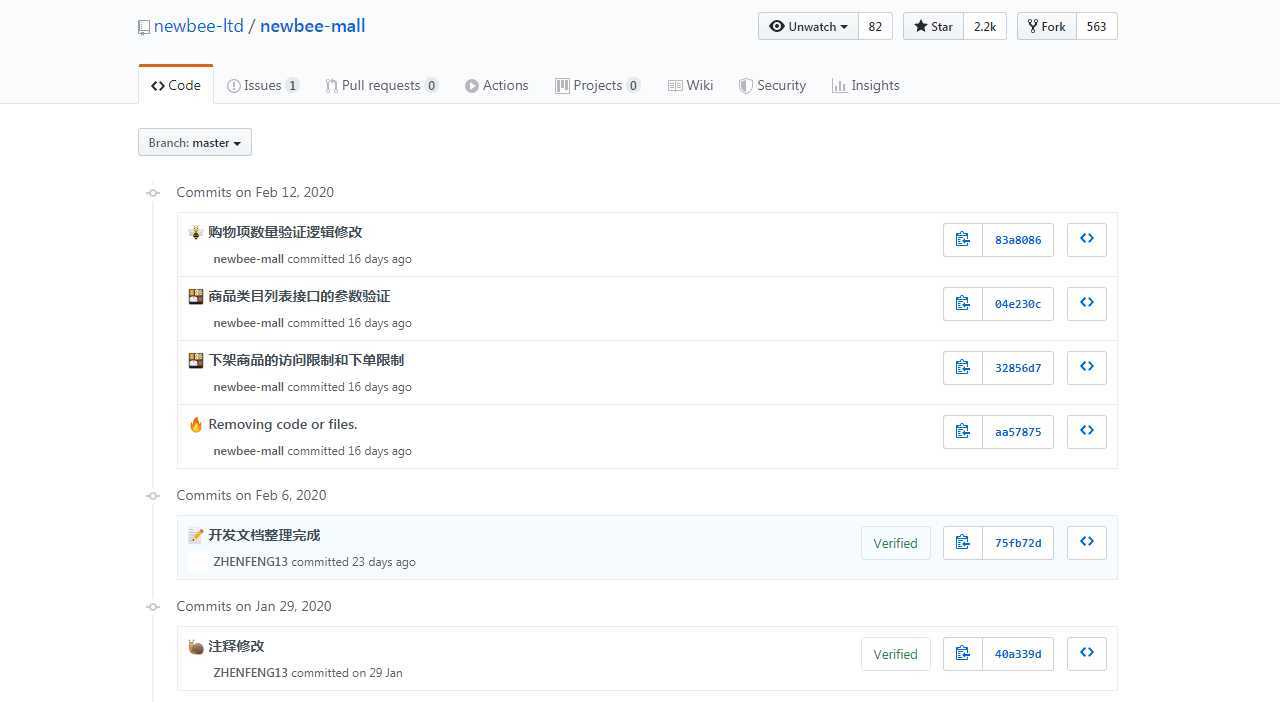Open commit hash 75fb72d
The width and height of the screenshot is (1280, 702).
(1018, 543)
